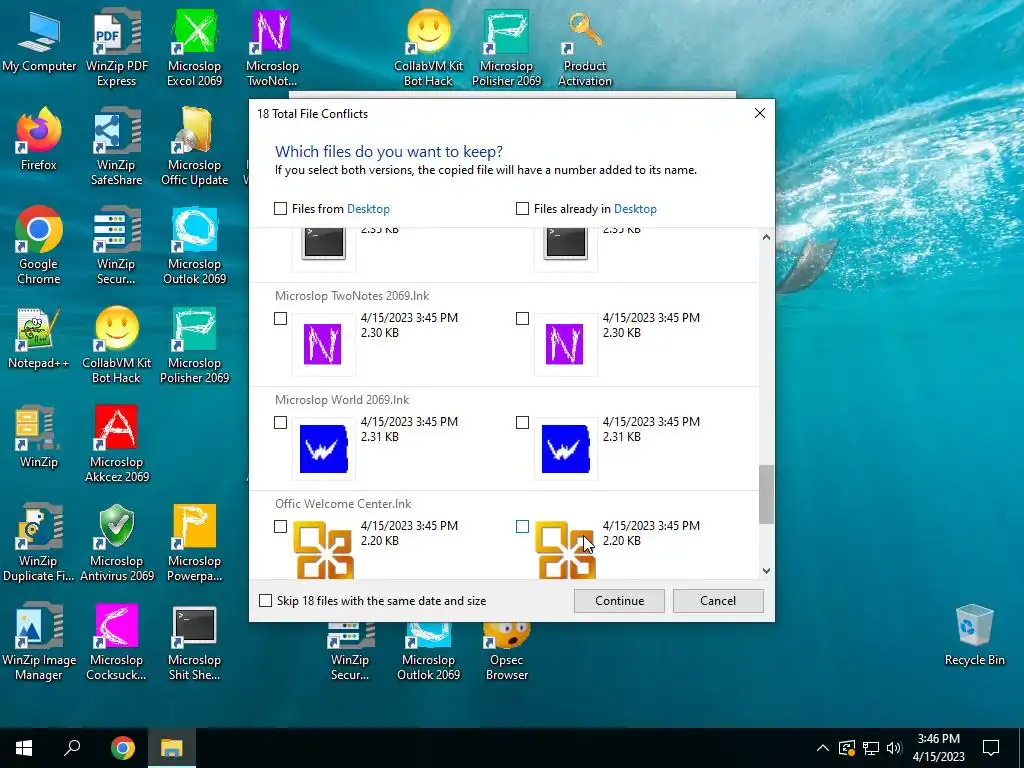Enable Skip 18 files with same date checkbox
1024x768 pixels.
coord(265,601)
